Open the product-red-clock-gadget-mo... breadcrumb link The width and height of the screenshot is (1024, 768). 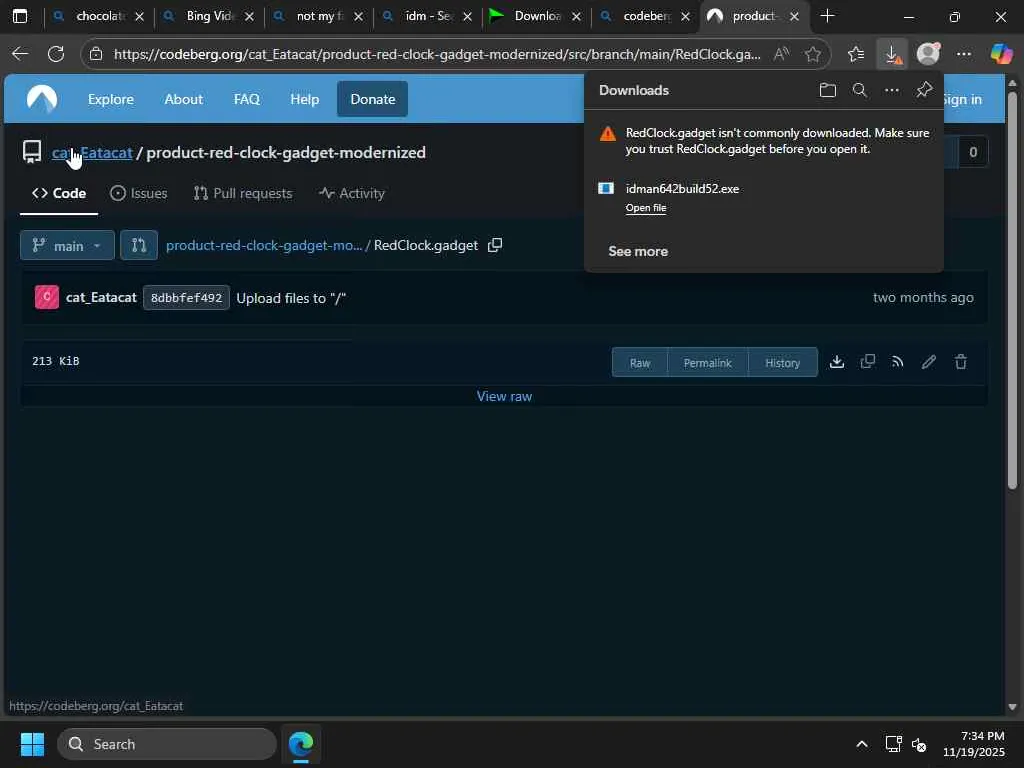point(264,246)
